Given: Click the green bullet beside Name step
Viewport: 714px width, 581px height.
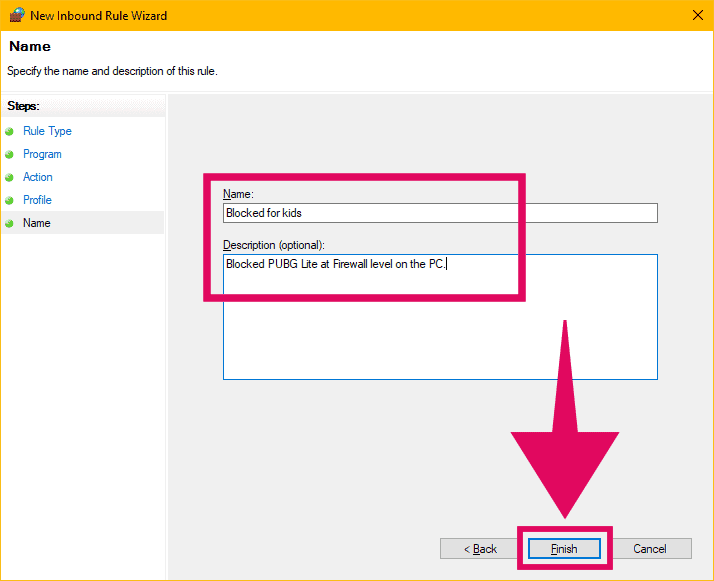Looking at the screenshot, I should (10, 223).
